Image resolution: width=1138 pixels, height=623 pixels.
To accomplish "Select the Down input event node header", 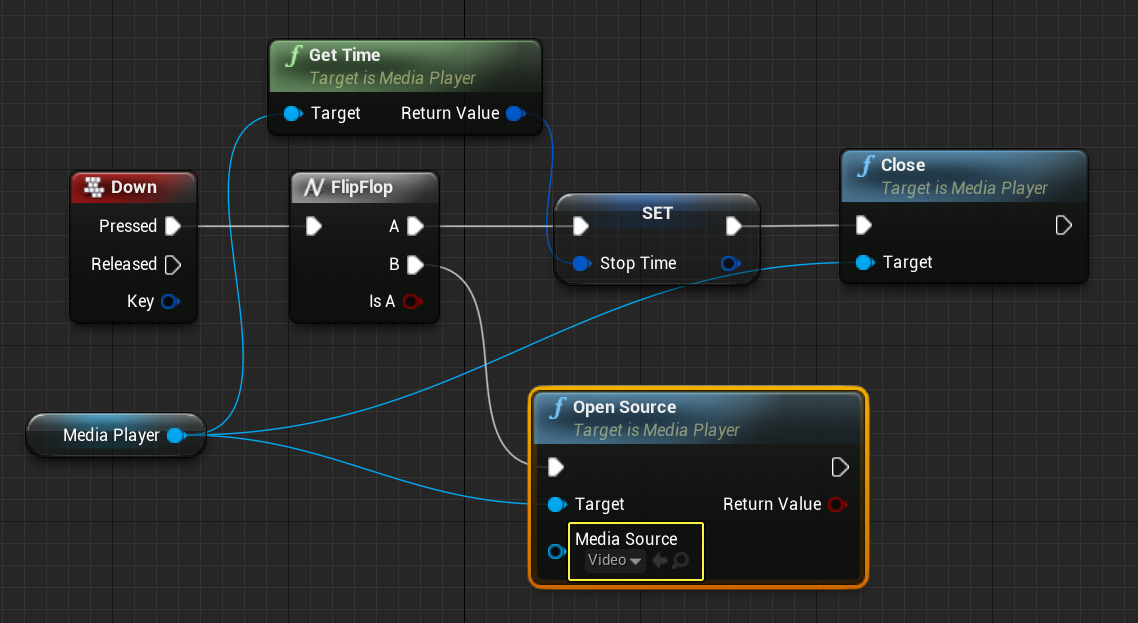I will tap(133, 187).
